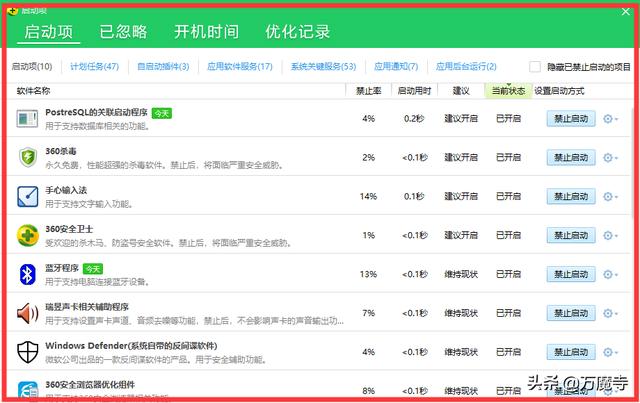Select 应用后台运行(2) sub-tab

click(466, 67)
